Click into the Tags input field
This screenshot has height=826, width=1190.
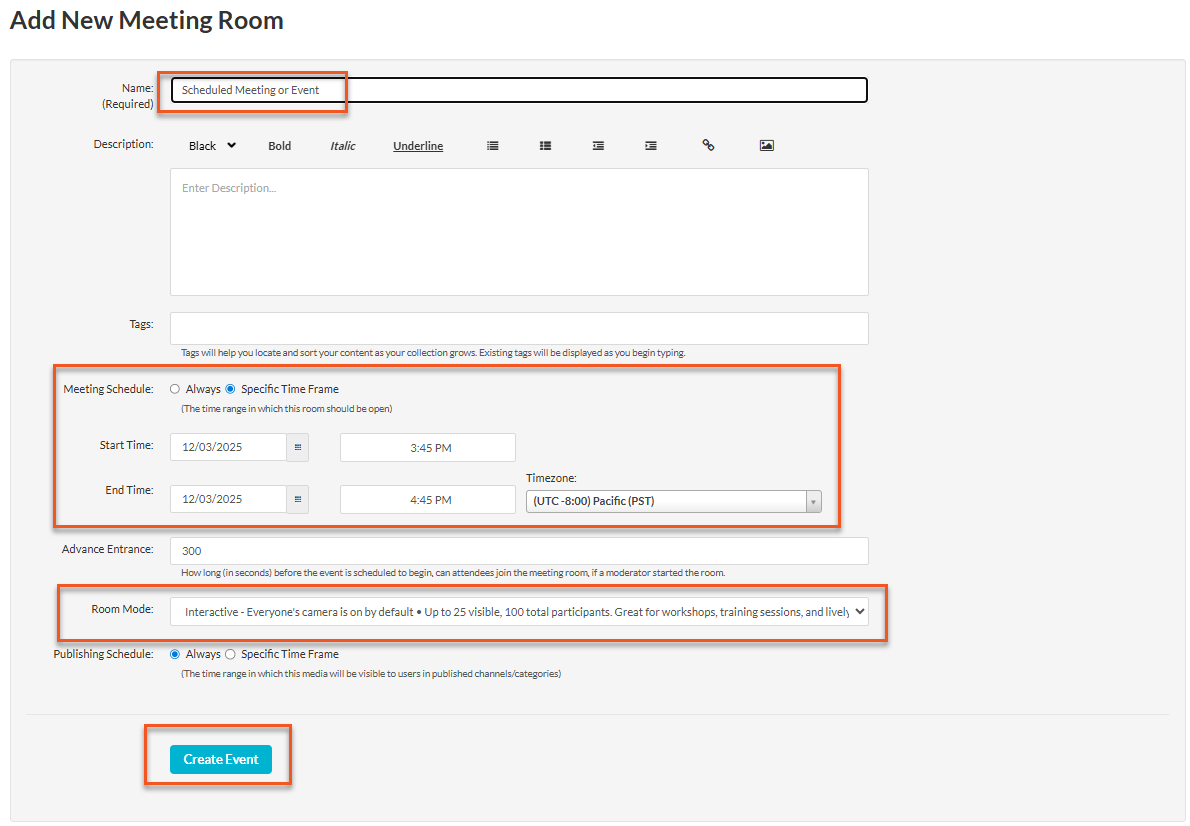pos(518,328)
